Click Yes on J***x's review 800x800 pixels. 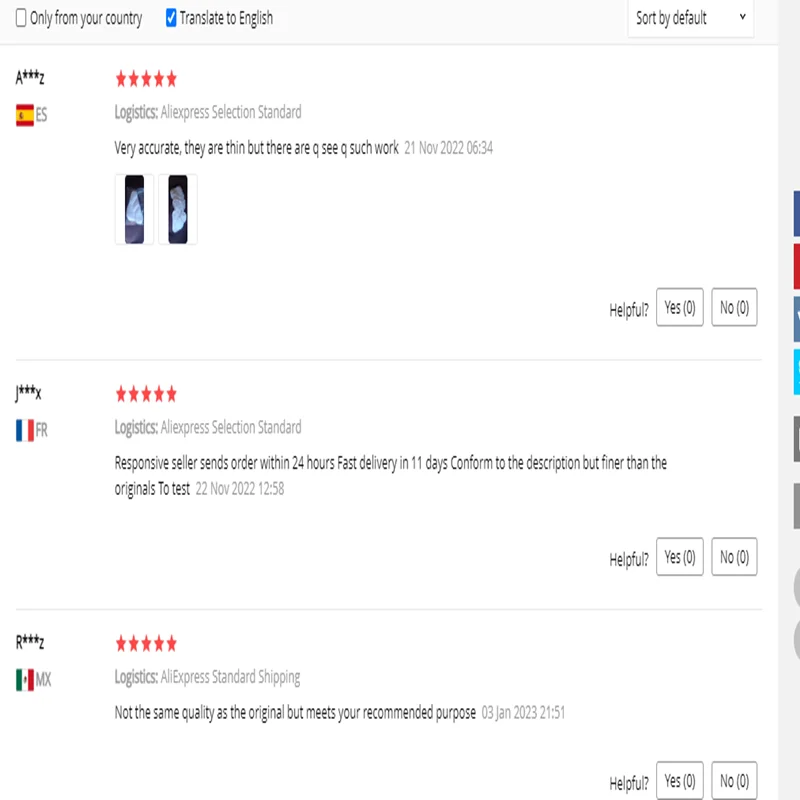pyautogui.click(x=680, y=557)
